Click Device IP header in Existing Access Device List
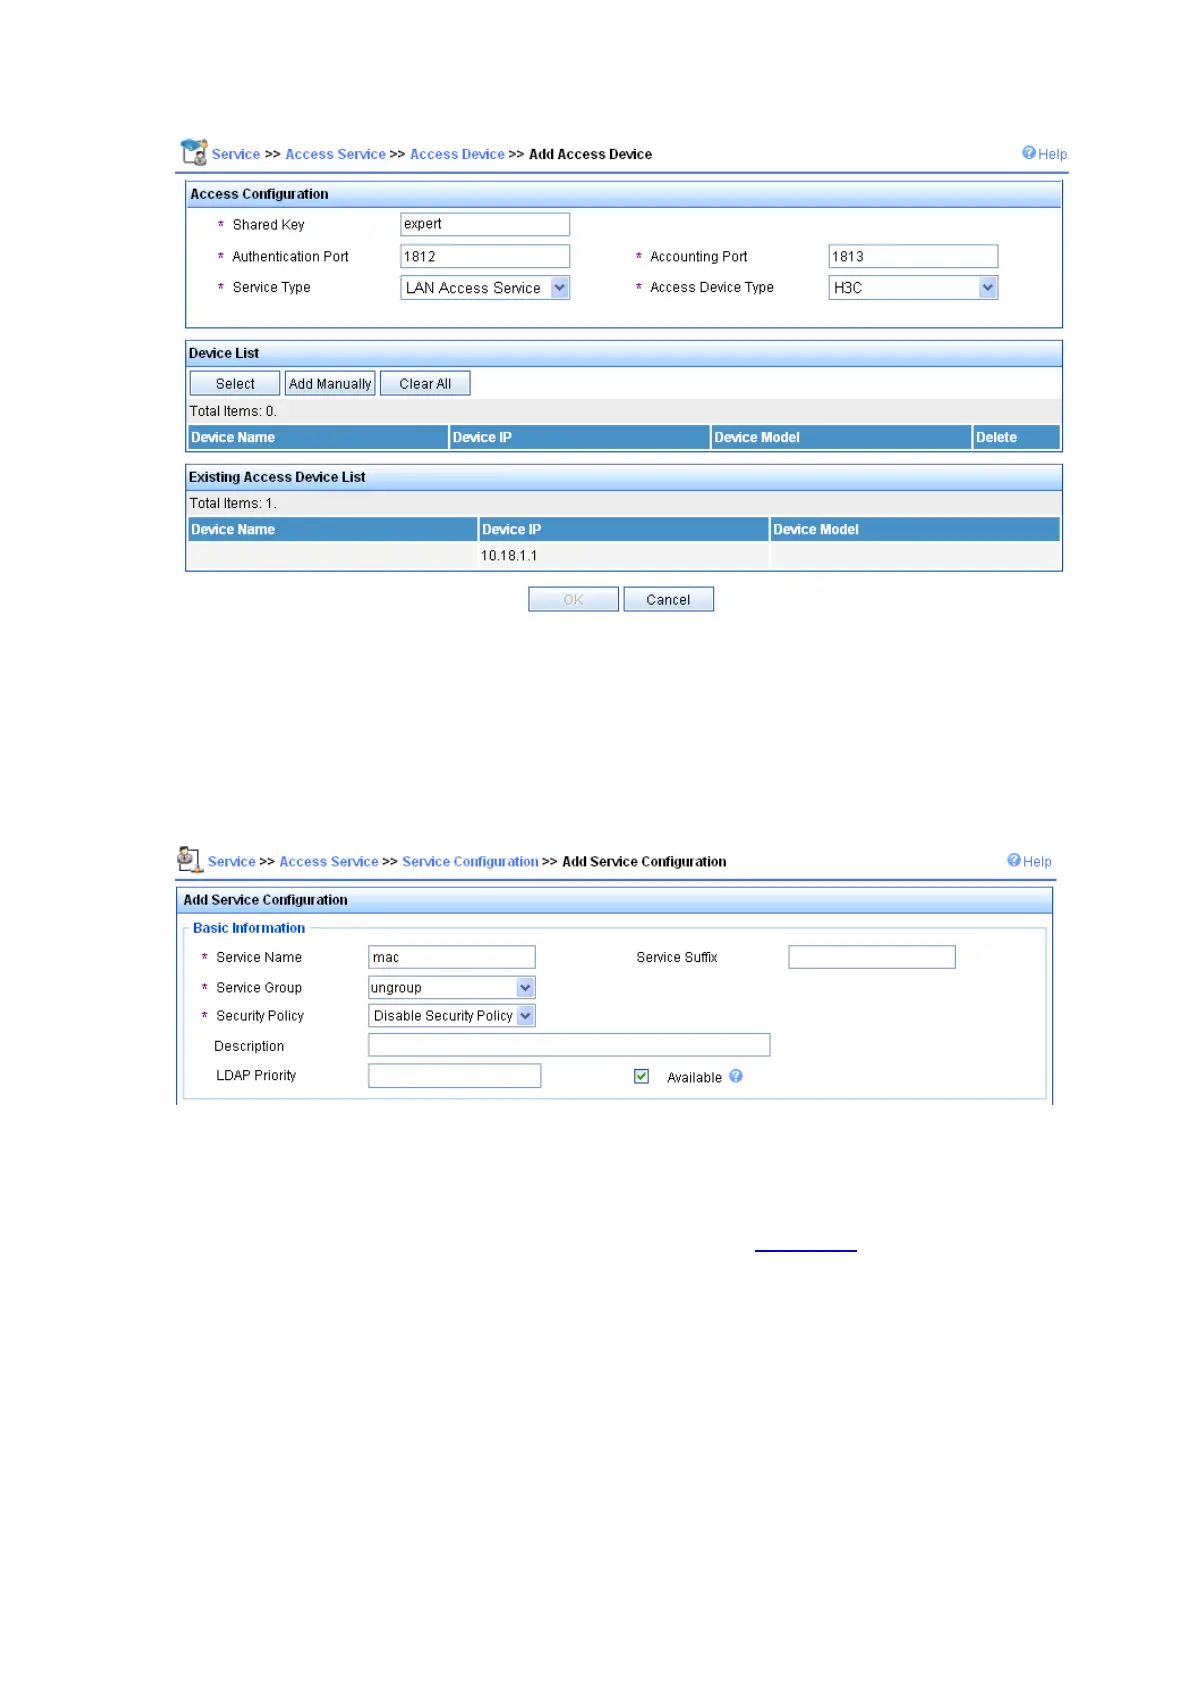The width and height of the screenshot is (1190, 1684). 624,529
